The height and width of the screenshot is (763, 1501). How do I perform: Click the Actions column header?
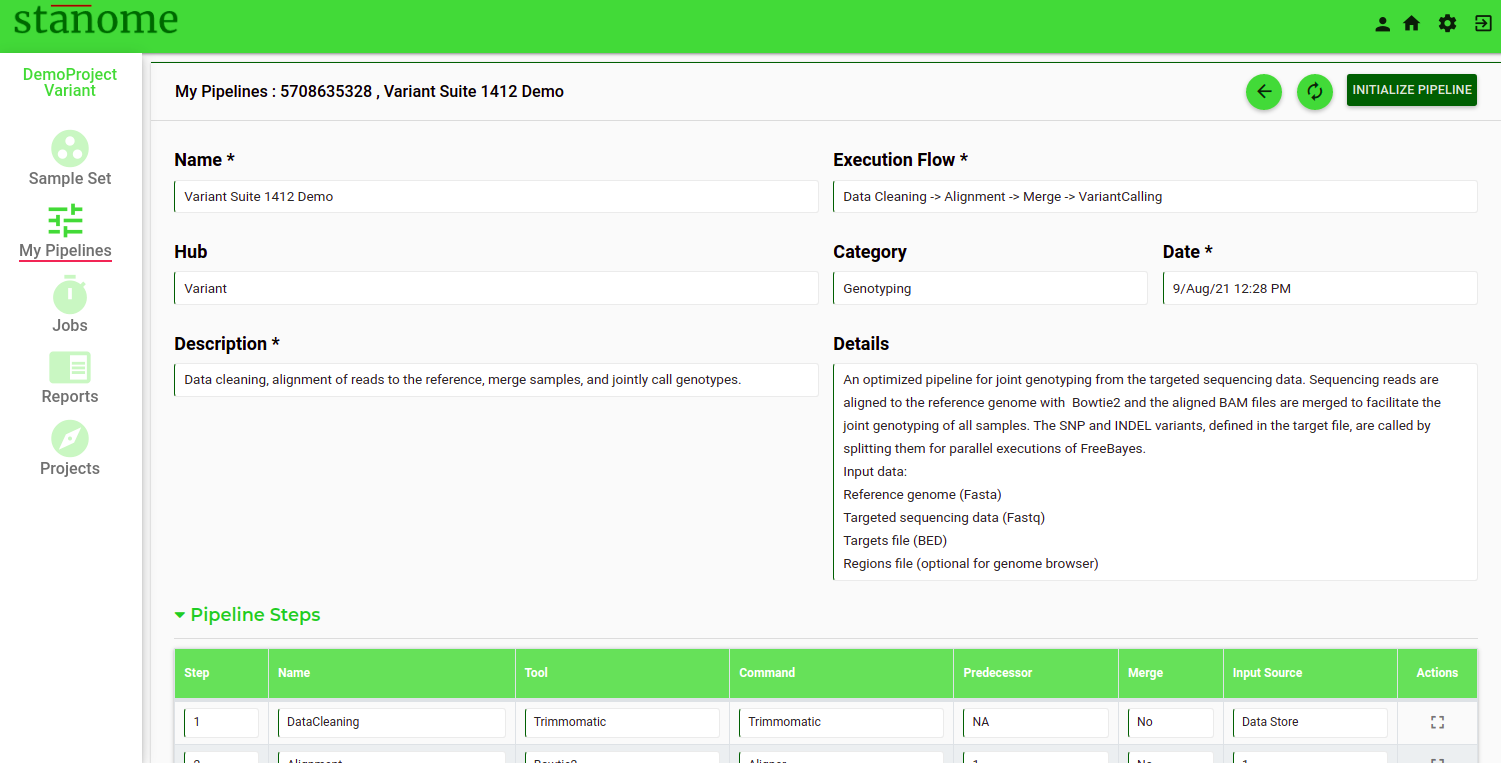(x=1437, y=673)
